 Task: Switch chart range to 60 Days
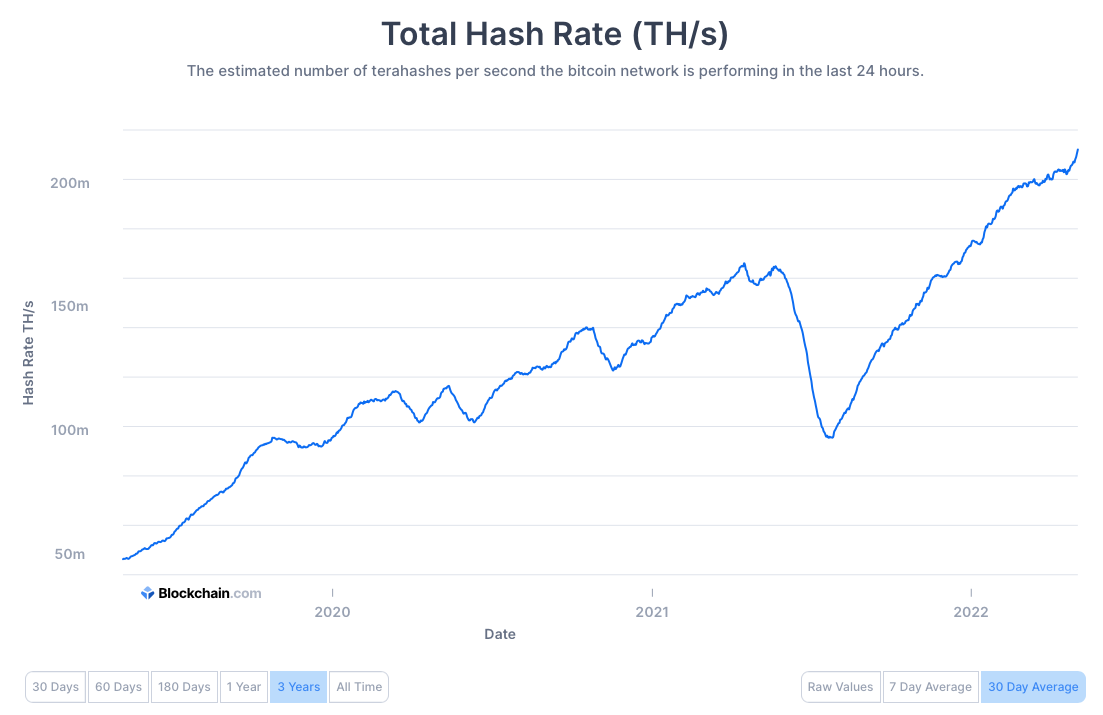point(117,687)
